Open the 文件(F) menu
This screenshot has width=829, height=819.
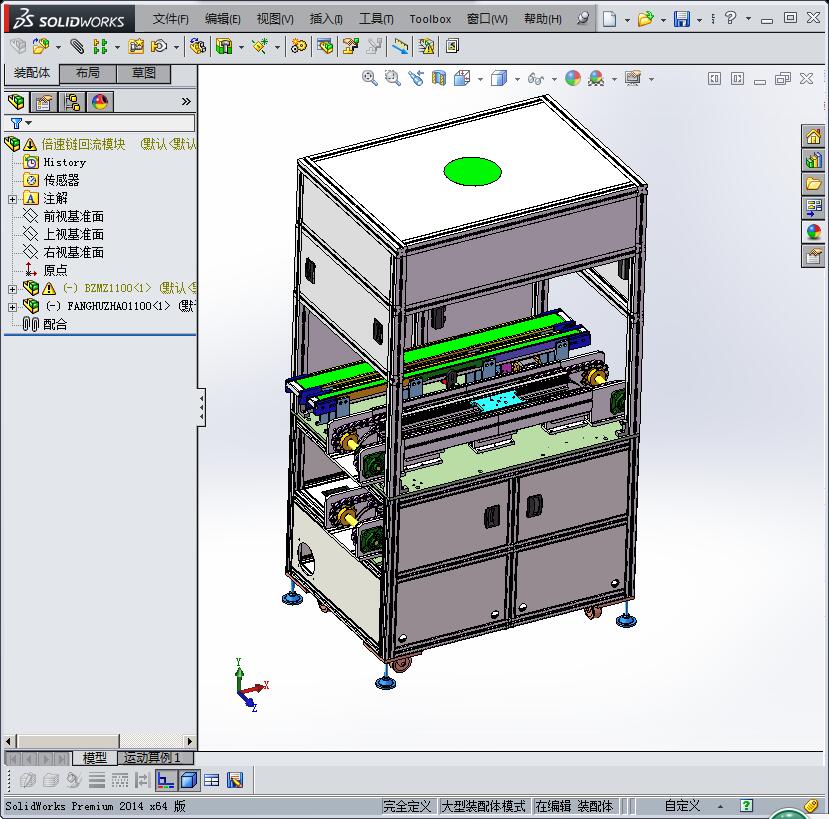(170, 19)
